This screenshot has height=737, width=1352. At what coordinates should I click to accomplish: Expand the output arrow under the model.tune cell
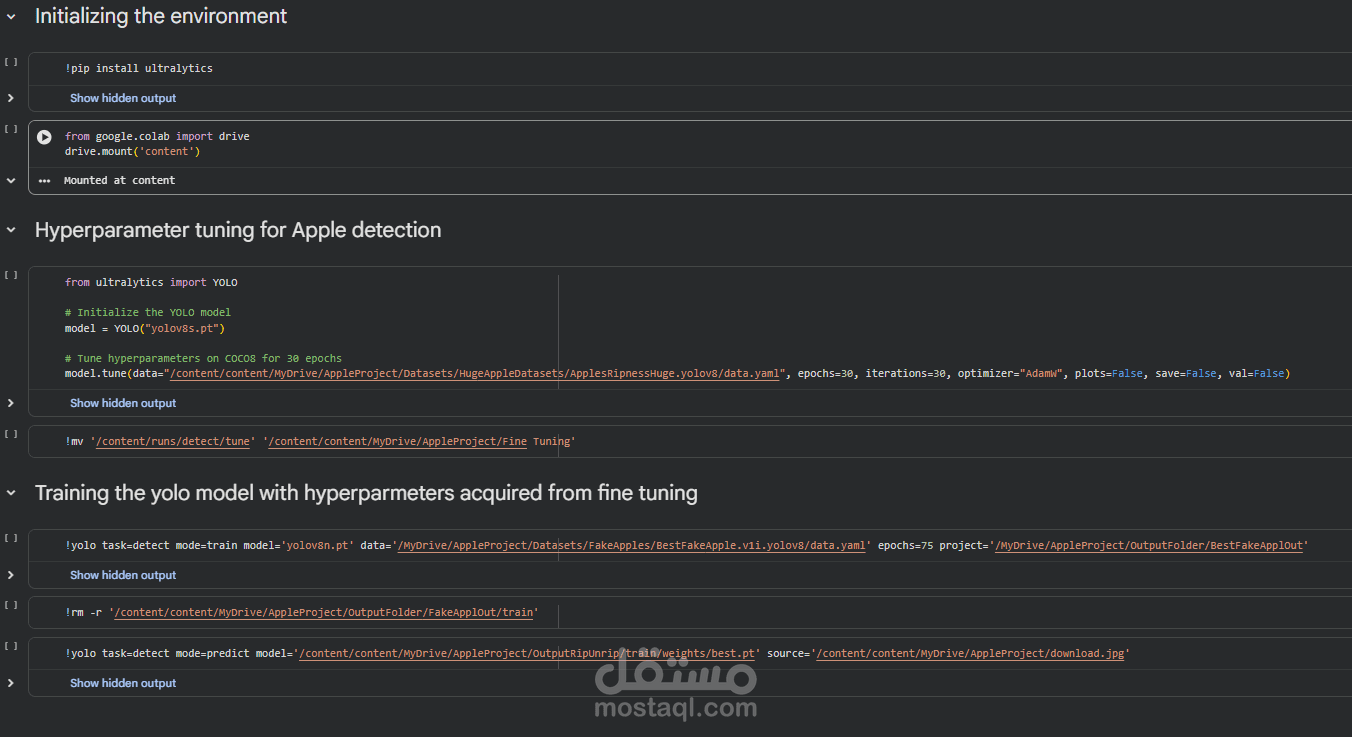pyautogui.click(x=11, y=403)
